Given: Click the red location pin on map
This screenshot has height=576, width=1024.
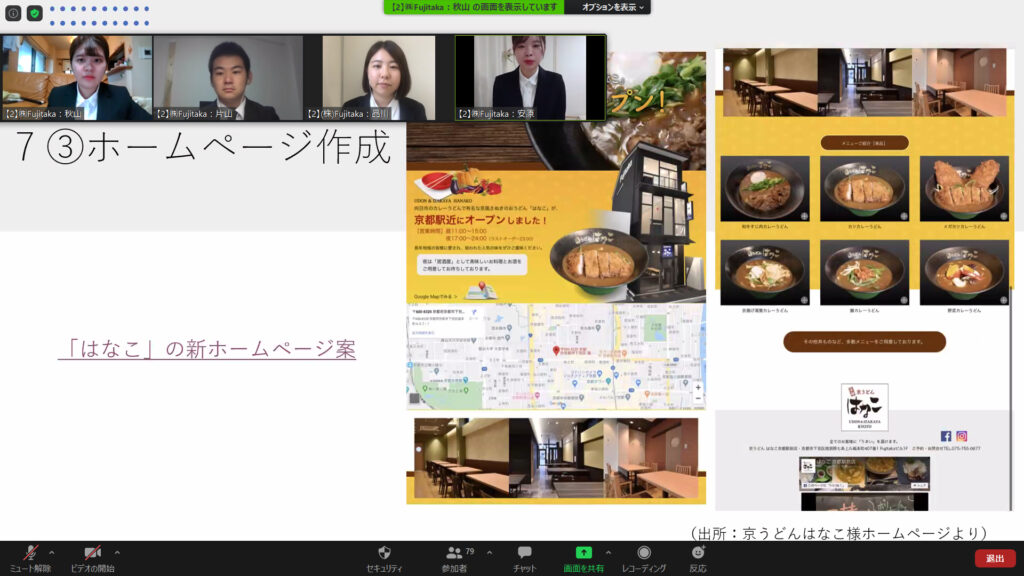Looking at the screenshot, I should click(x=556, y=351).
